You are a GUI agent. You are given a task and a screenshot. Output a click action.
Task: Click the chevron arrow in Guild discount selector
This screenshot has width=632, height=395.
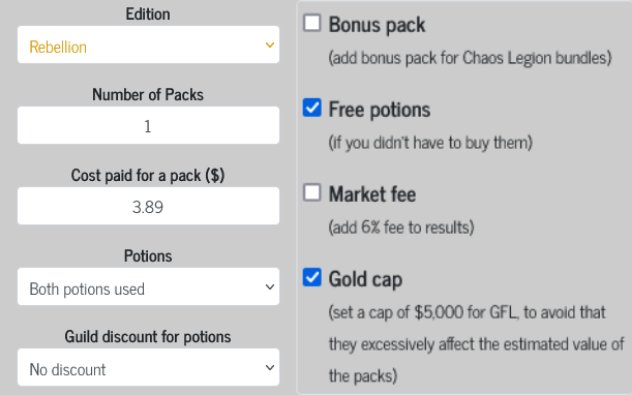coord(270,368)
